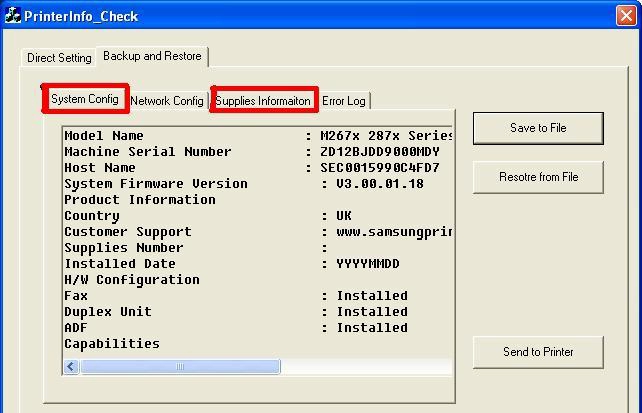Close the PrinterInfo_Check window
The image size is (642, 413).
[626, 16]
